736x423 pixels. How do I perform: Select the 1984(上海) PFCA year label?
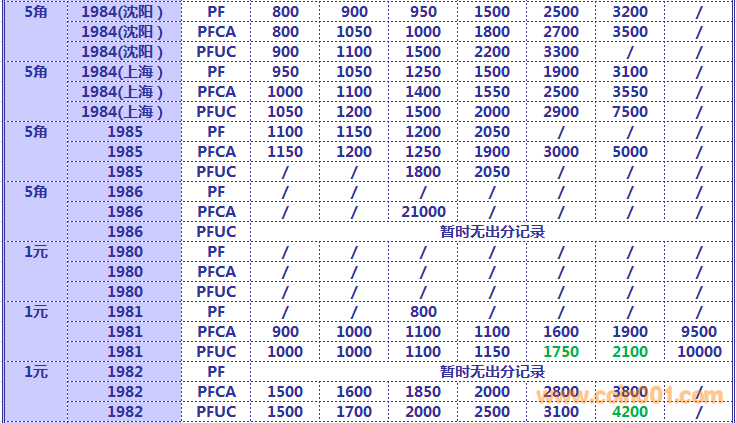tap(123, 92)
